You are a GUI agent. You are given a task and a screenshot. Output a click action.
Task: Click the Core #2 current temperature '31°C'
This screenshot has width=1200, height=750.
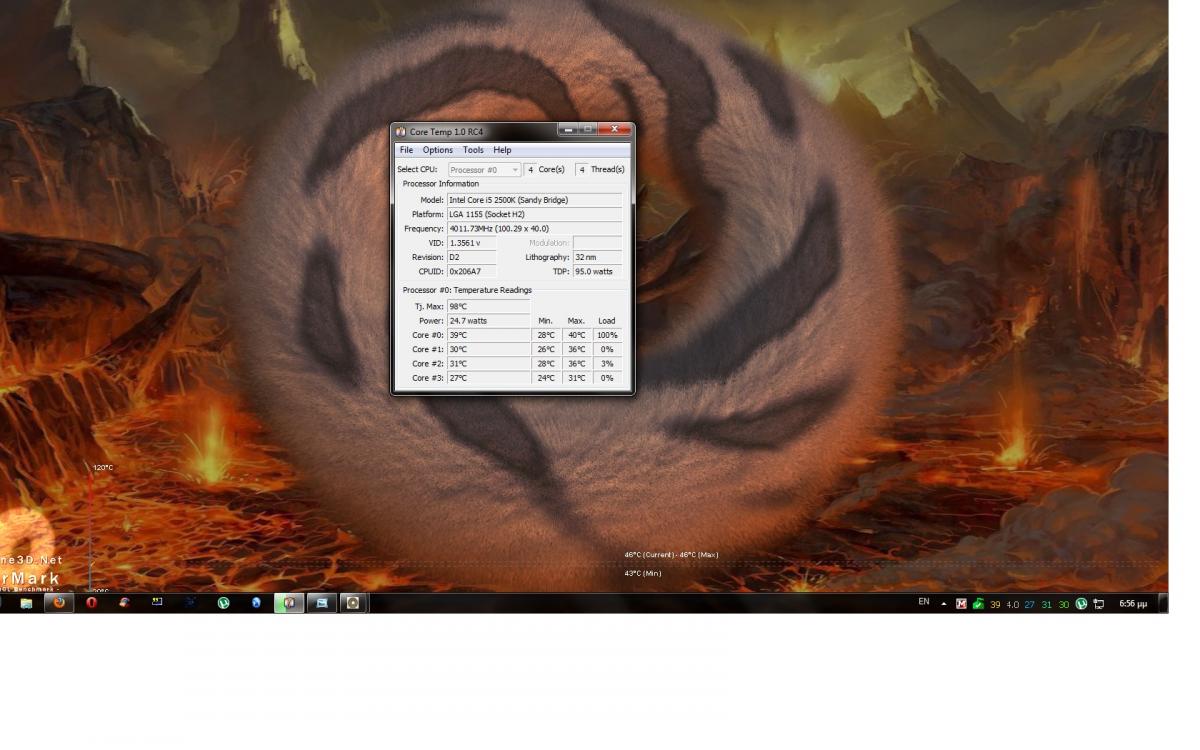(488, 364)
